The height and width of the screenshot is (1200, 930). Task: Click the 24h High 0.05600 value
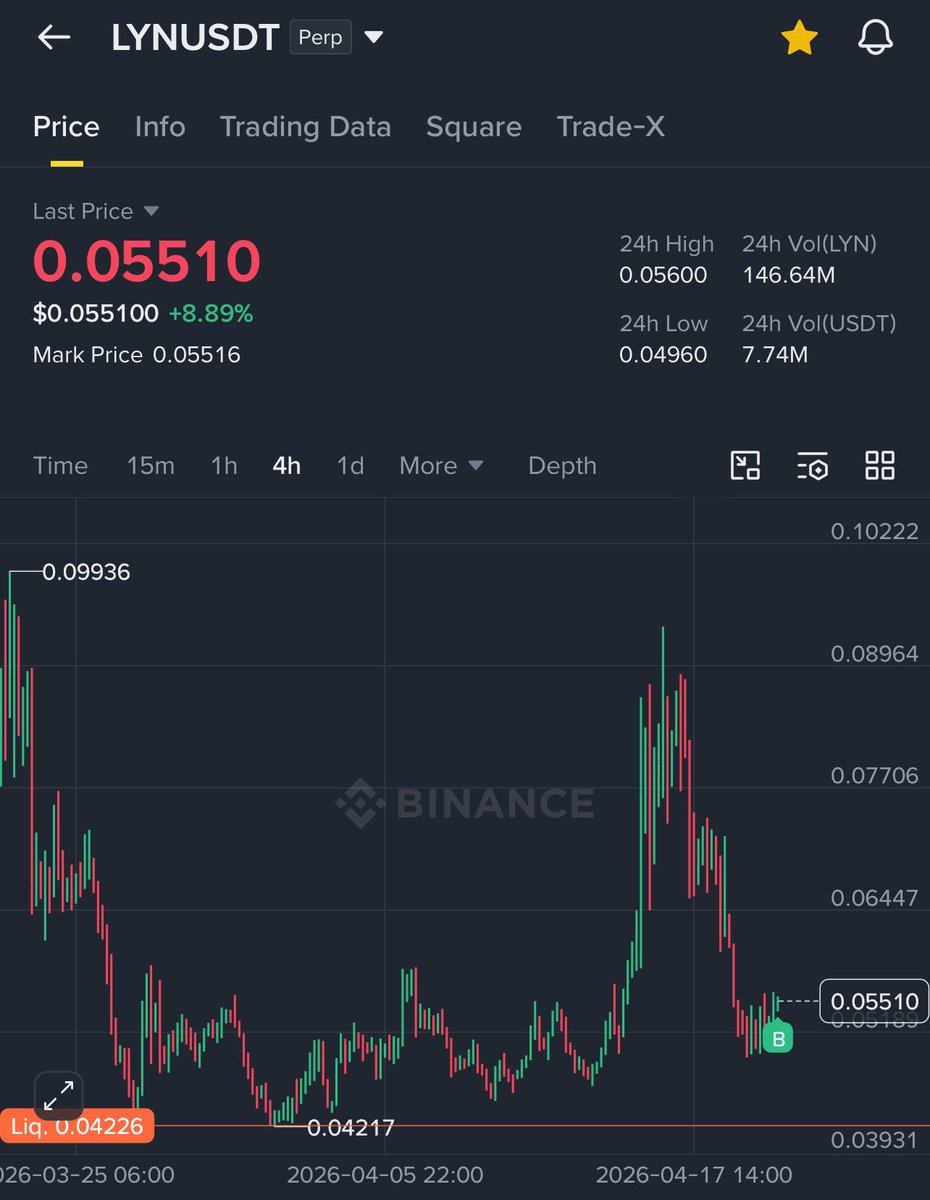[x=663, y=275]
